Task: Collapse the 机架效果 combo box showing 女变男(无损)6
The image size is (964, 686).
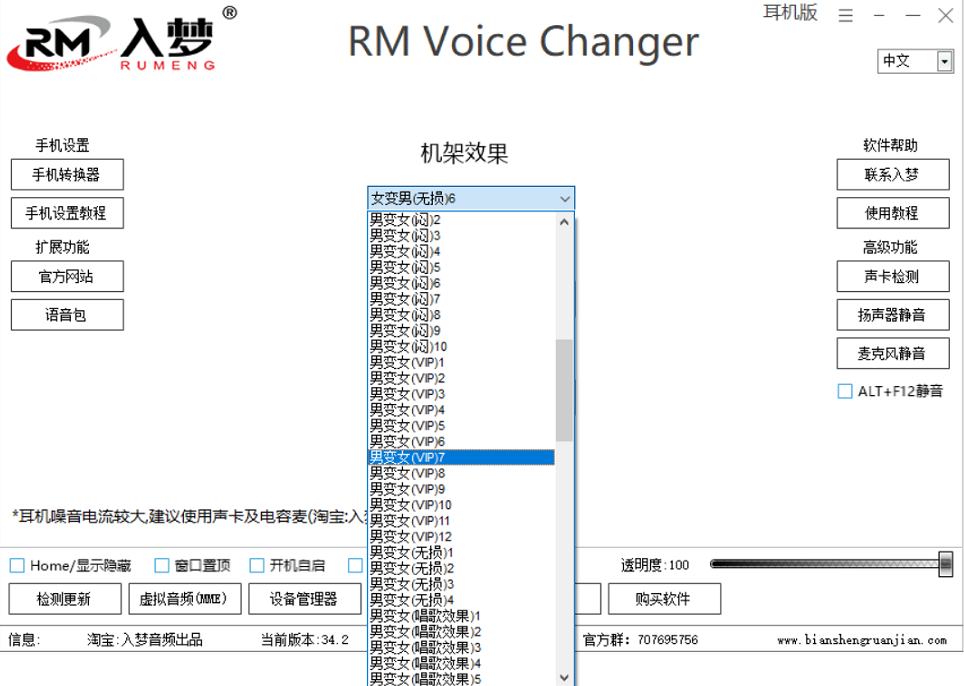Action: point(471,199)
